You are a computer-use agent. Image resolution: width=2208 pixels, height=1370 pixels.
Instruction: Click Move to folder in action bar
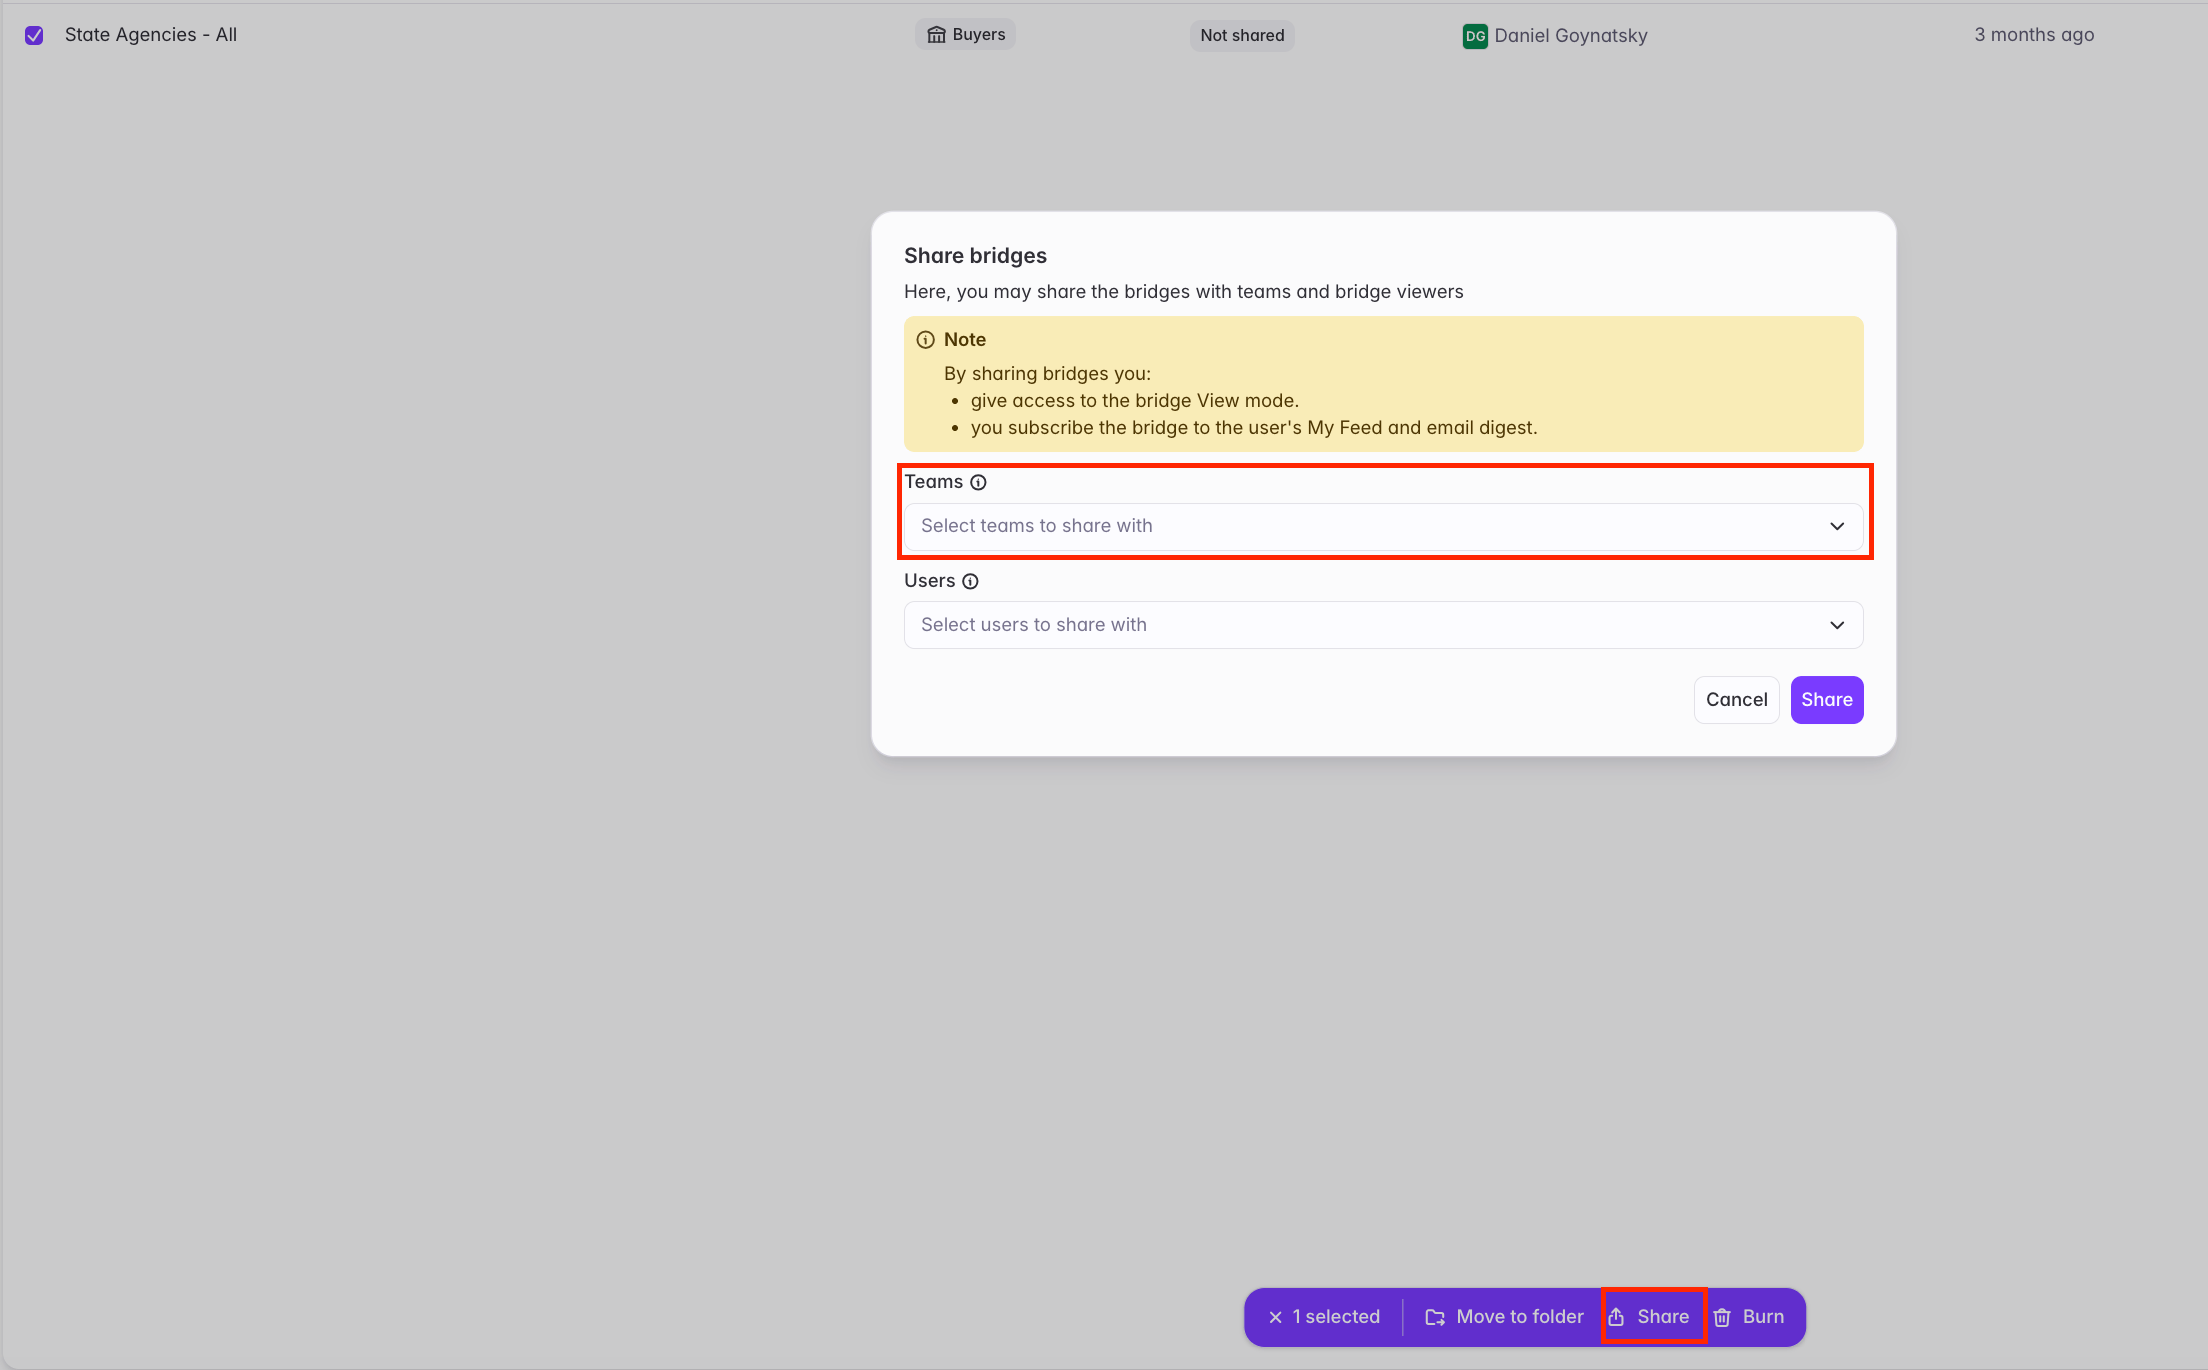(x=1504, y=1317)
